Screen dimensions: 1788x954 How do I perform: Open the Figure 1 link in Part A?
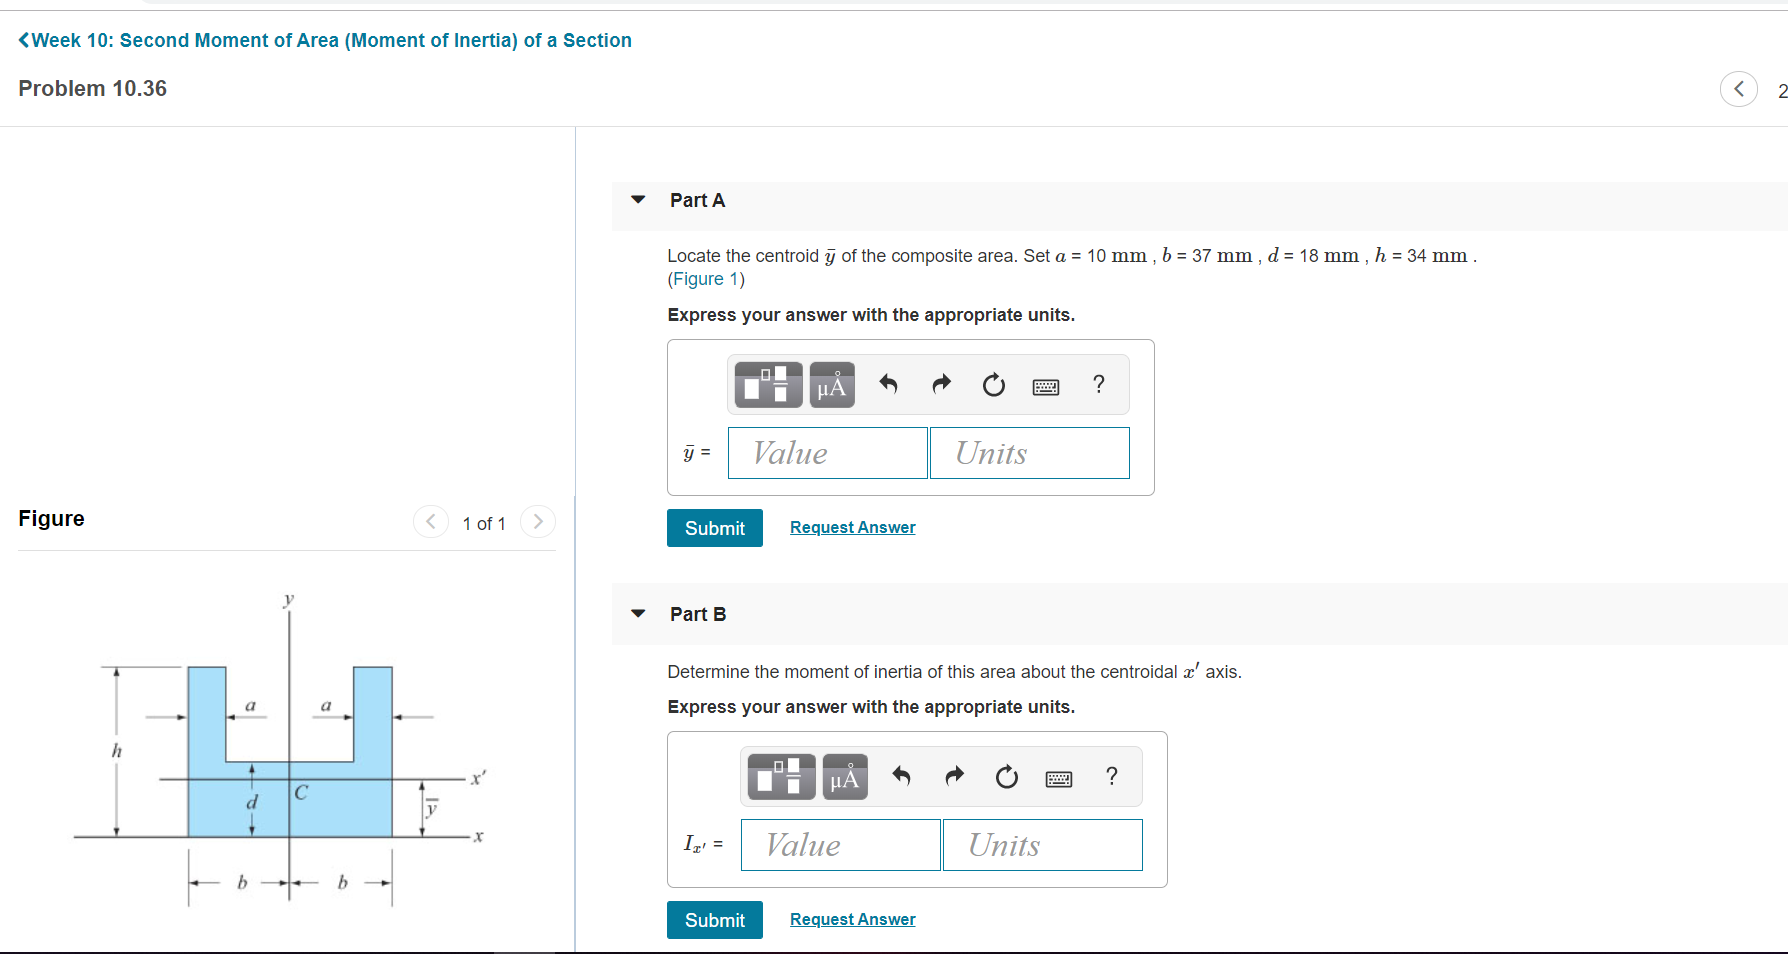[706, 279]
